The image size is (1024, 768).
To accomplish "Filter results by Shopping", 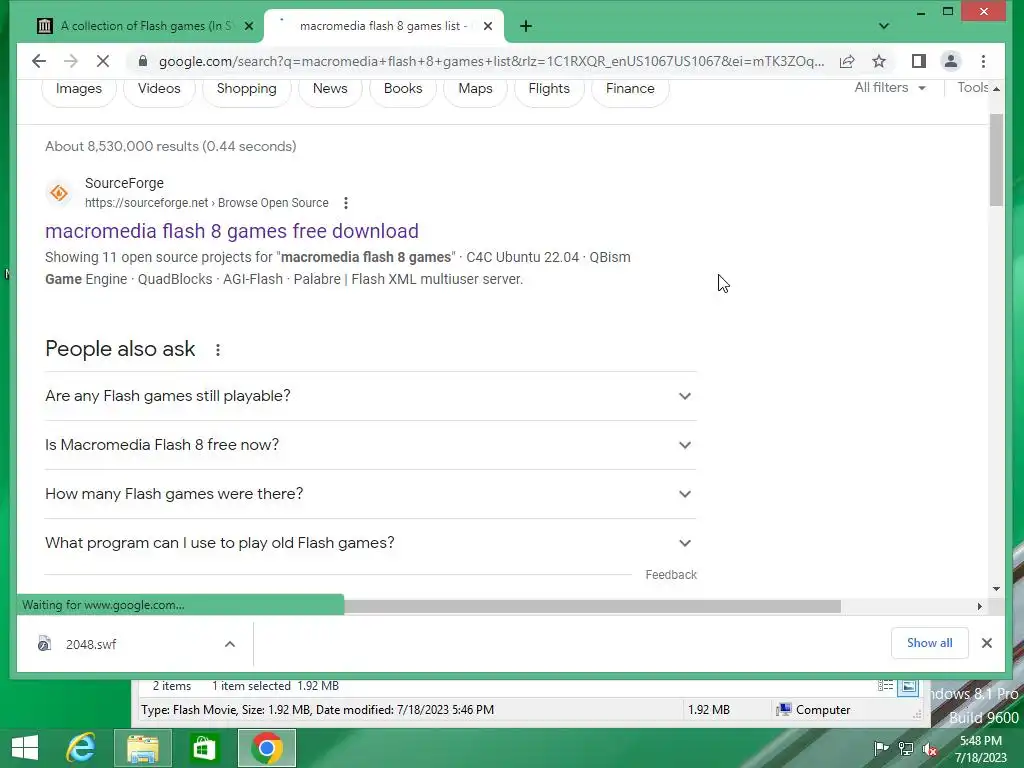I will coord(246,89).
